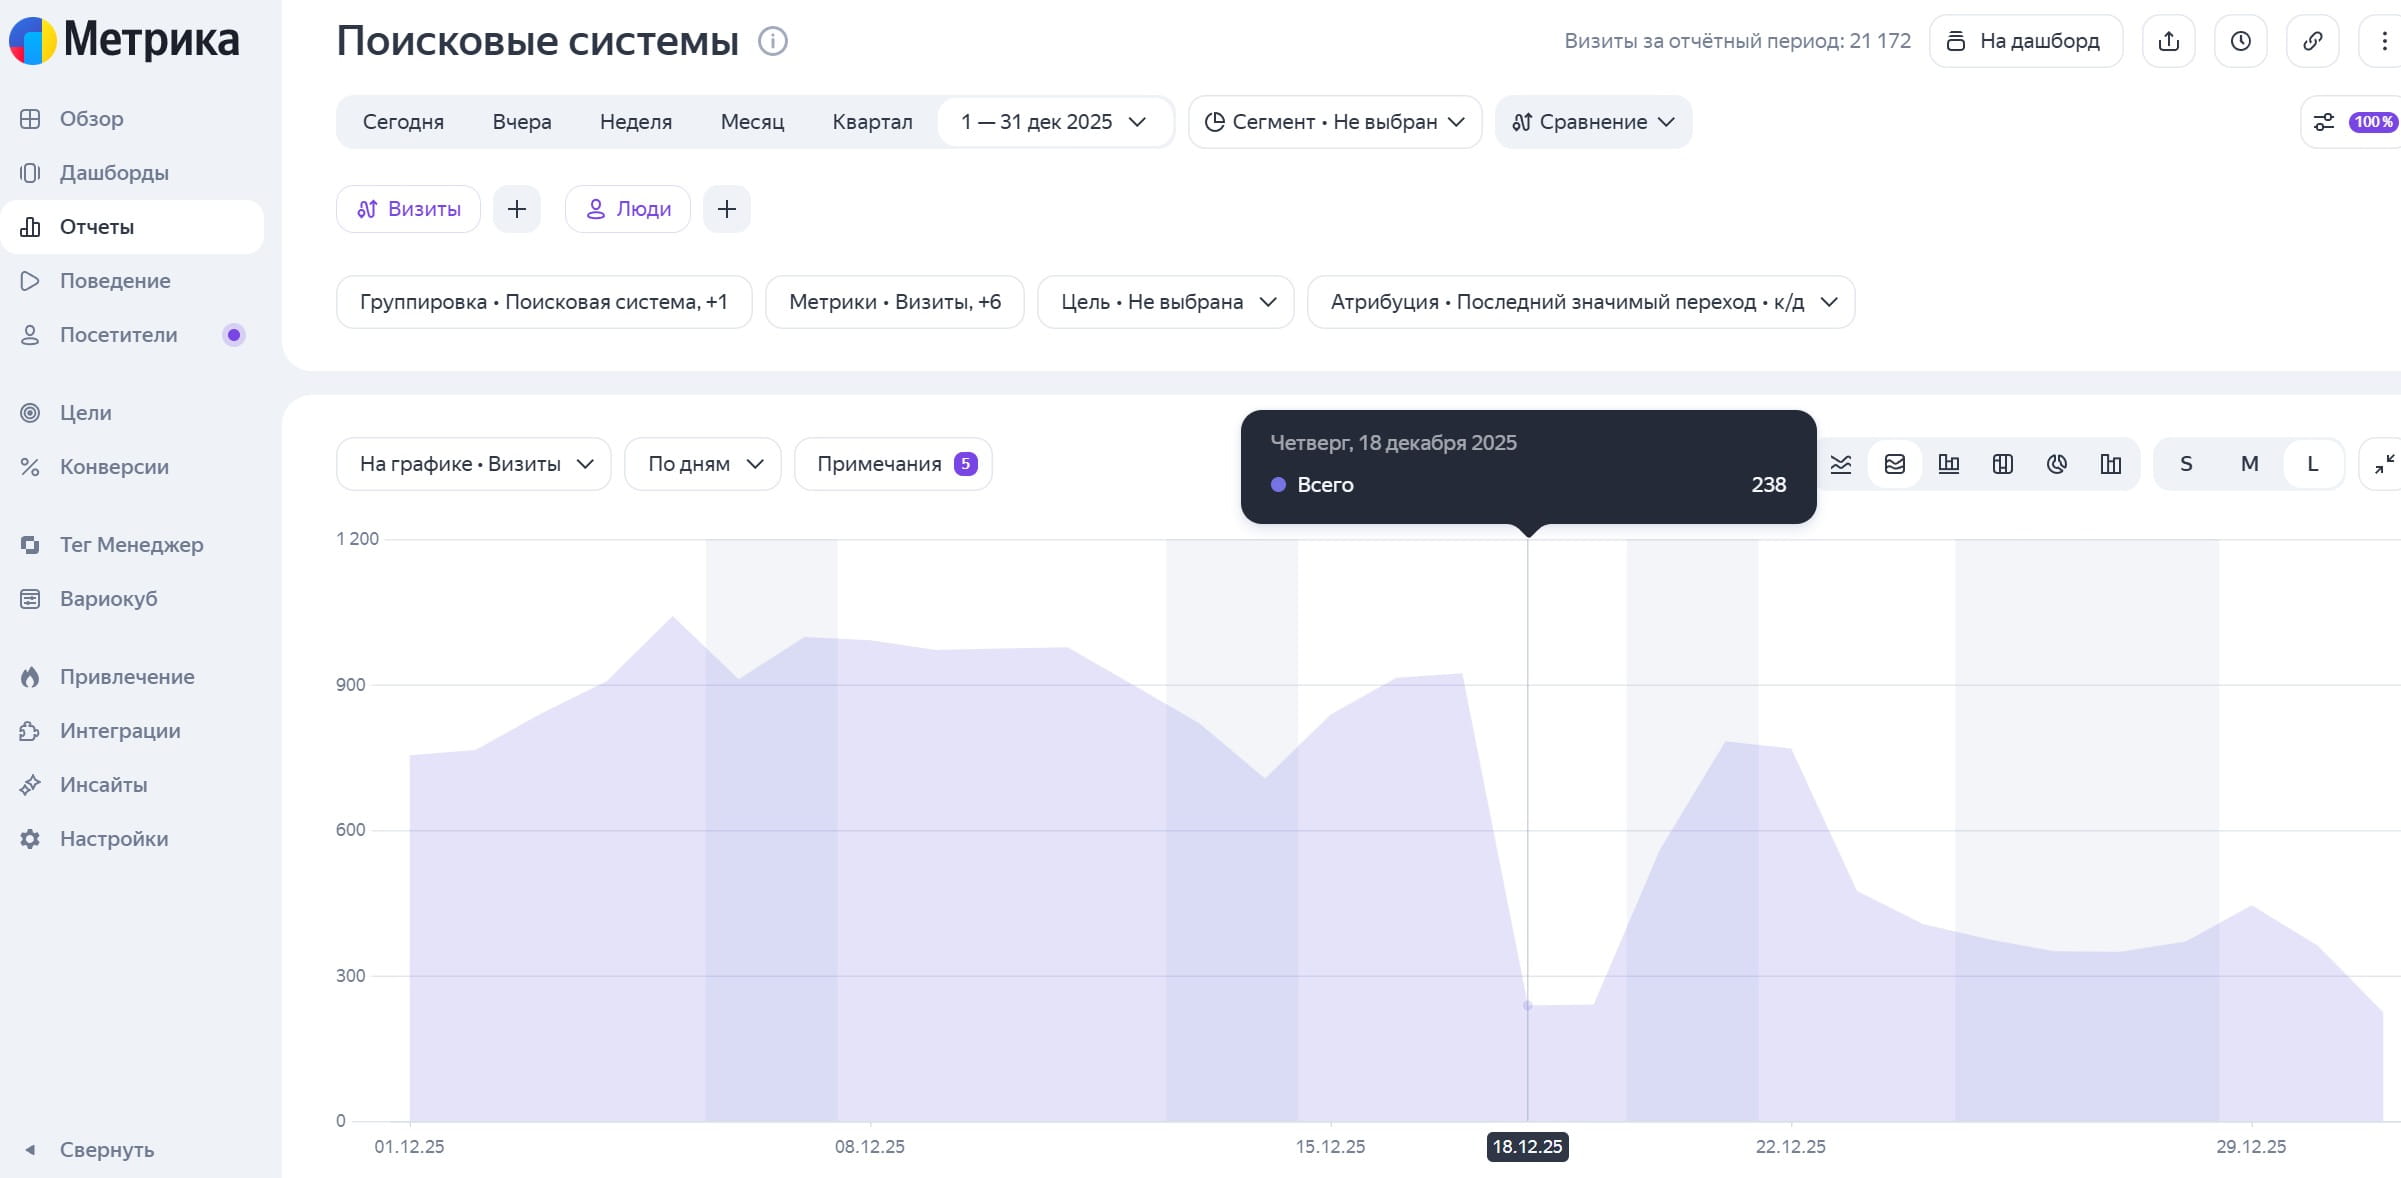
Task: Open Отчеты in the sidebar
Action: (132, 227)
